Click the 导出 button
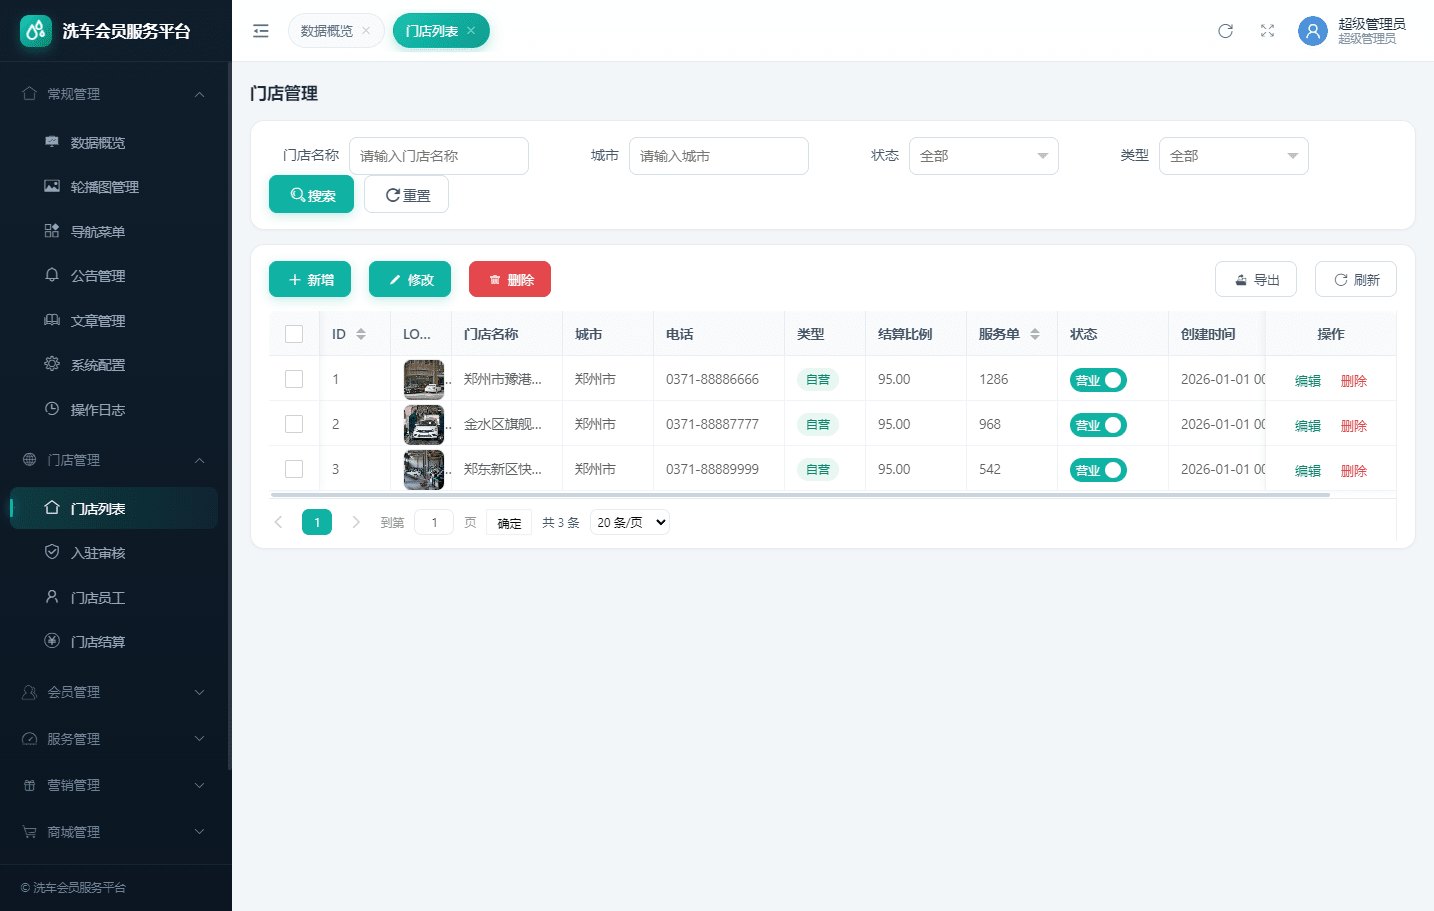This screenshot has height=911, width=1434. (x=1256, y=279)
